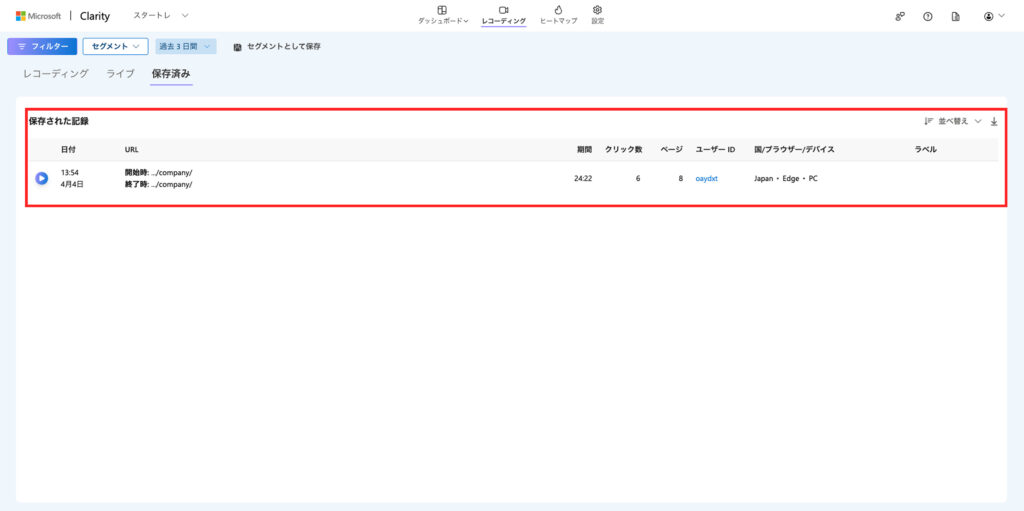
Task: Open user ID link oaydxt
Action: 707,178
